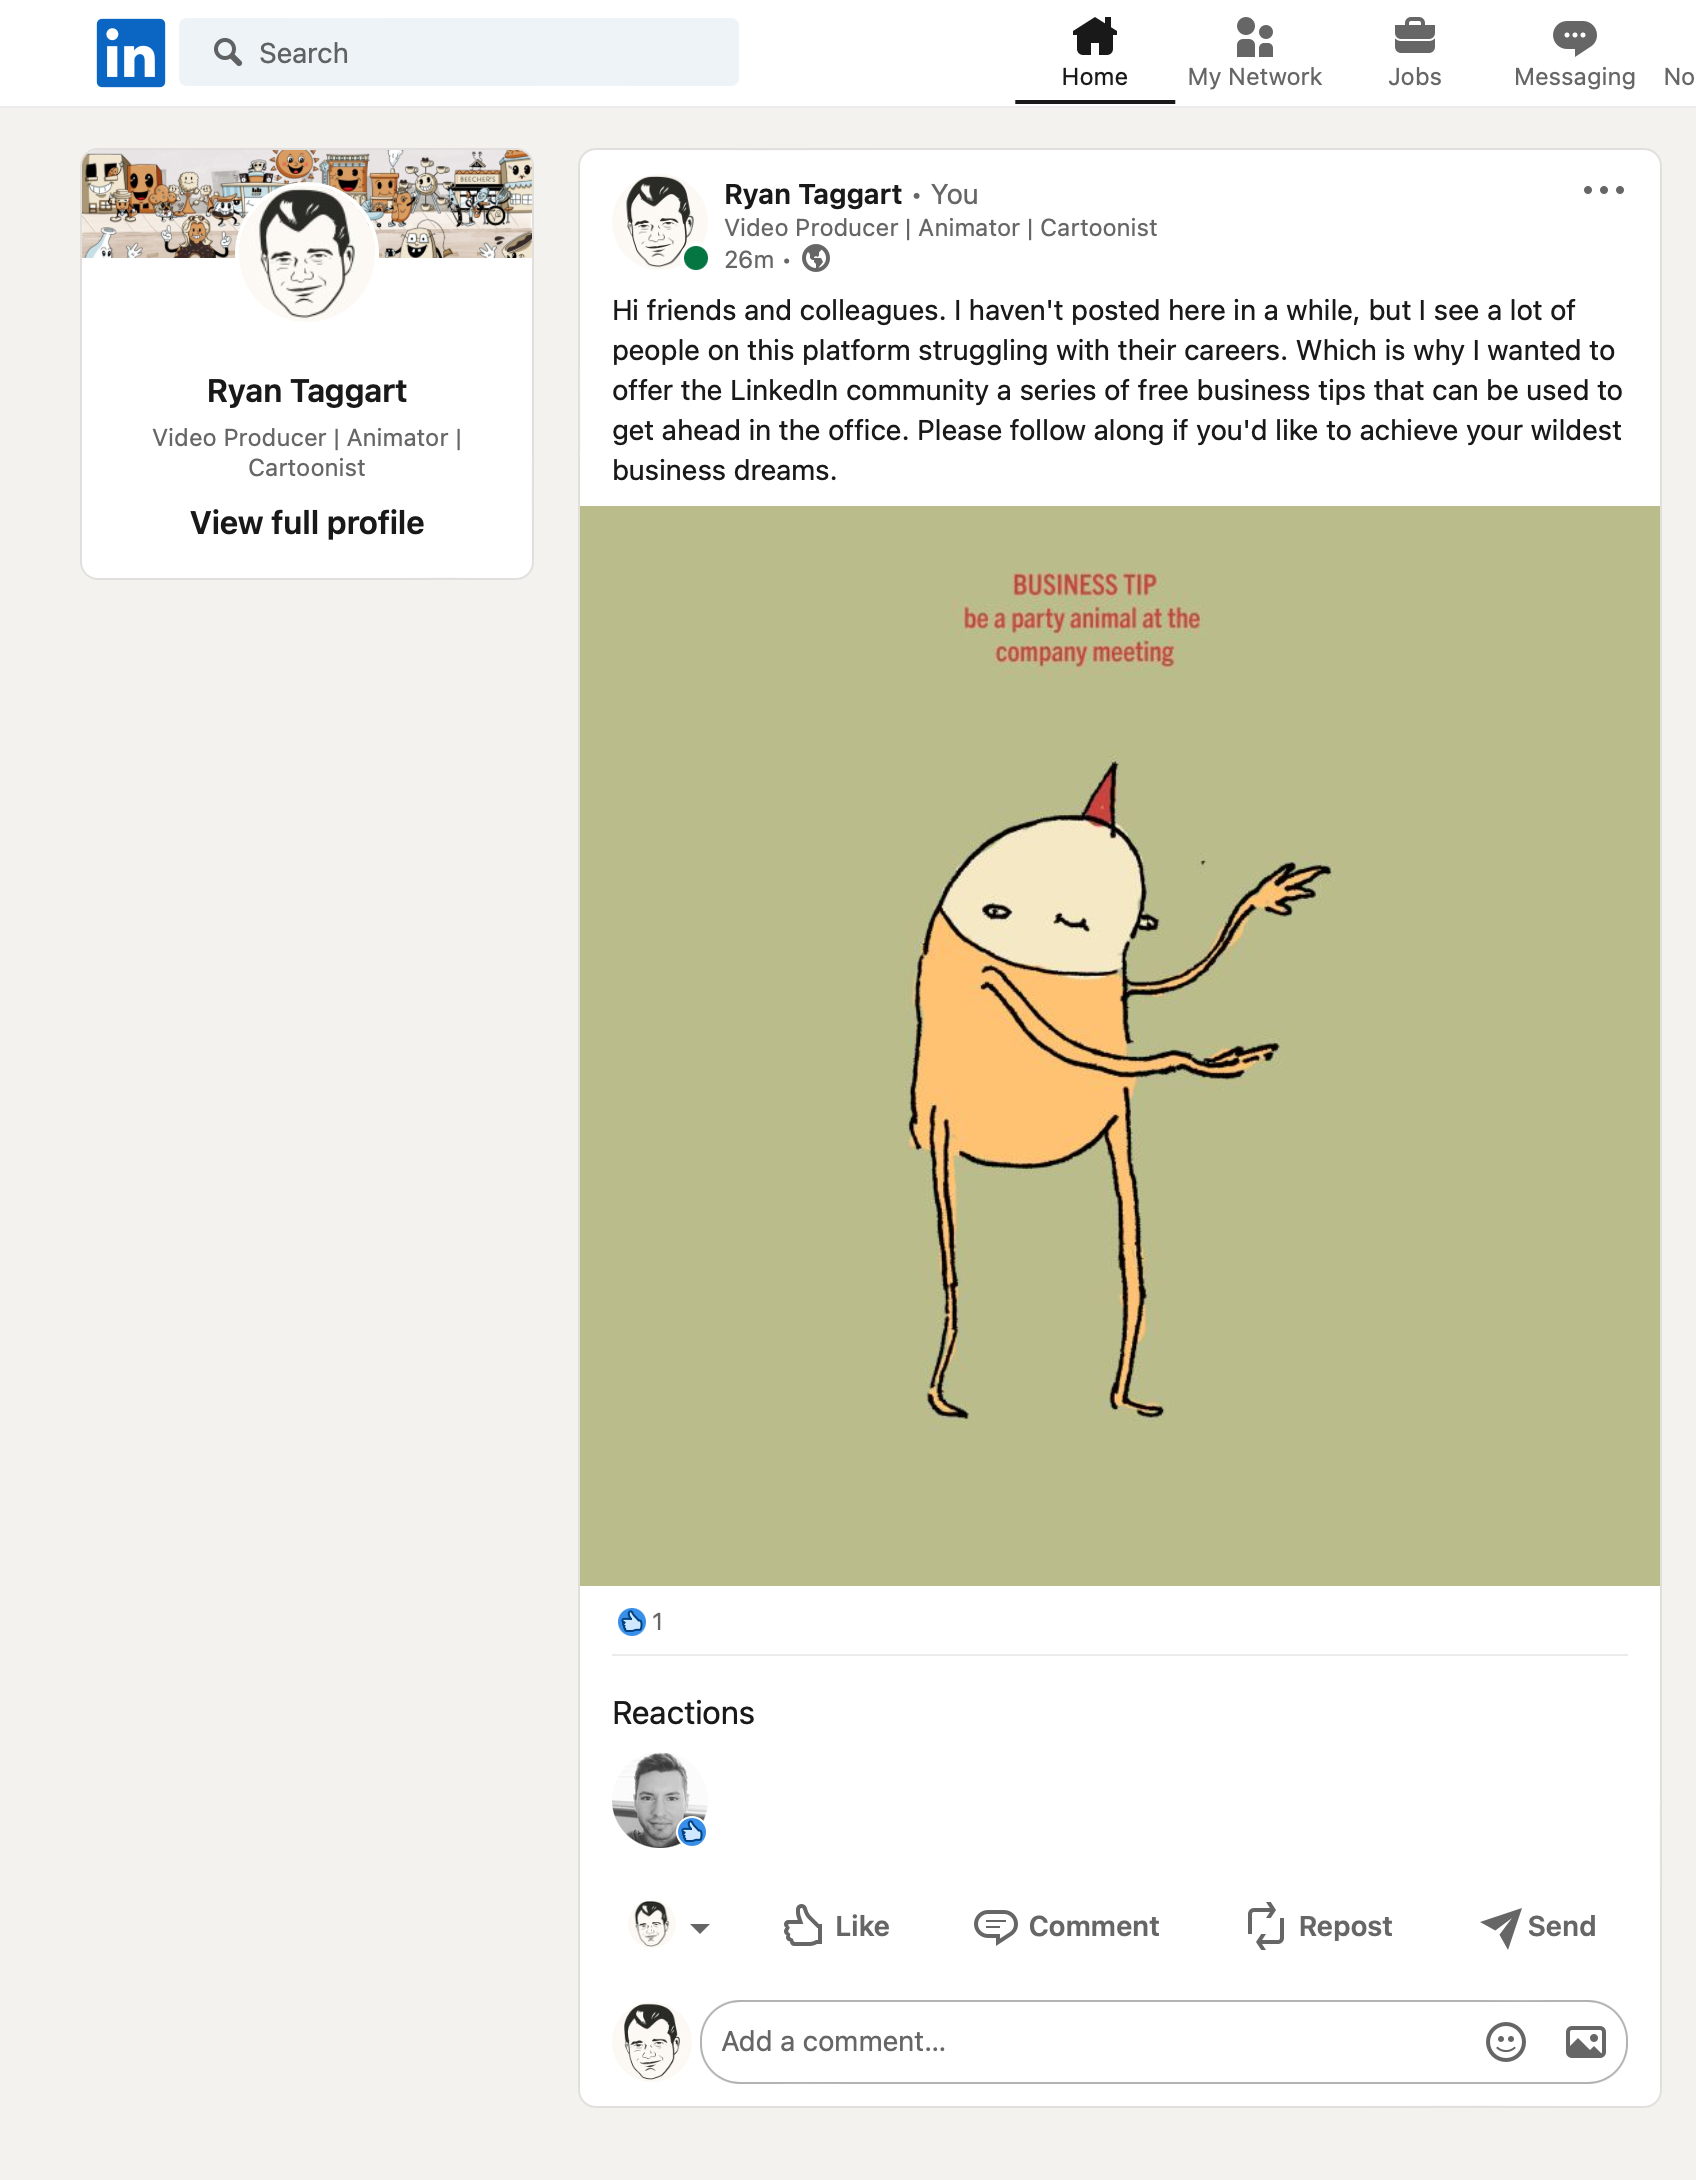Like the business tip post
Viewport: 1696px width, 2180px height.
[836, 1926]
